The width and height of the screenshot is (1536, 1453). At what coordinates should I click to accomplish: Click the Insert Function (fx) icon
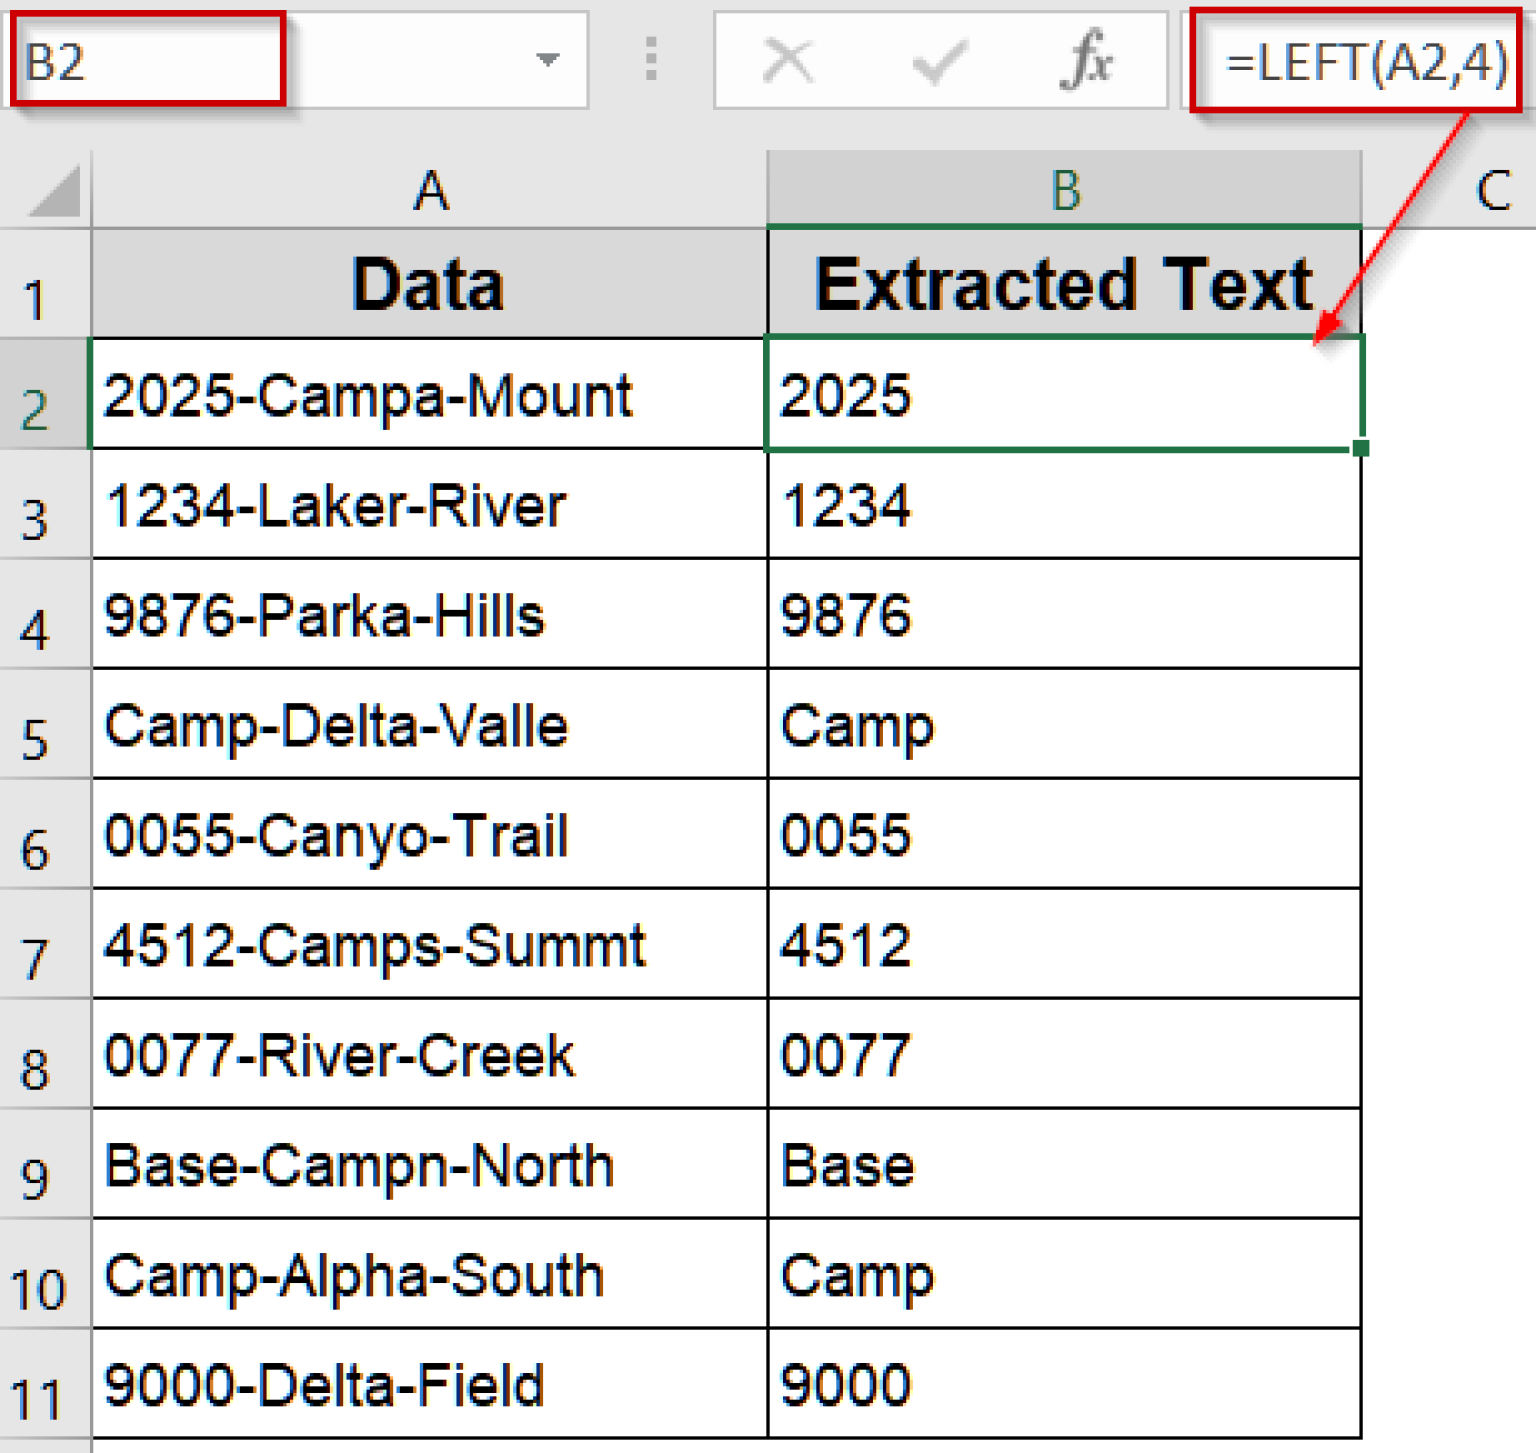[1089, 60]
